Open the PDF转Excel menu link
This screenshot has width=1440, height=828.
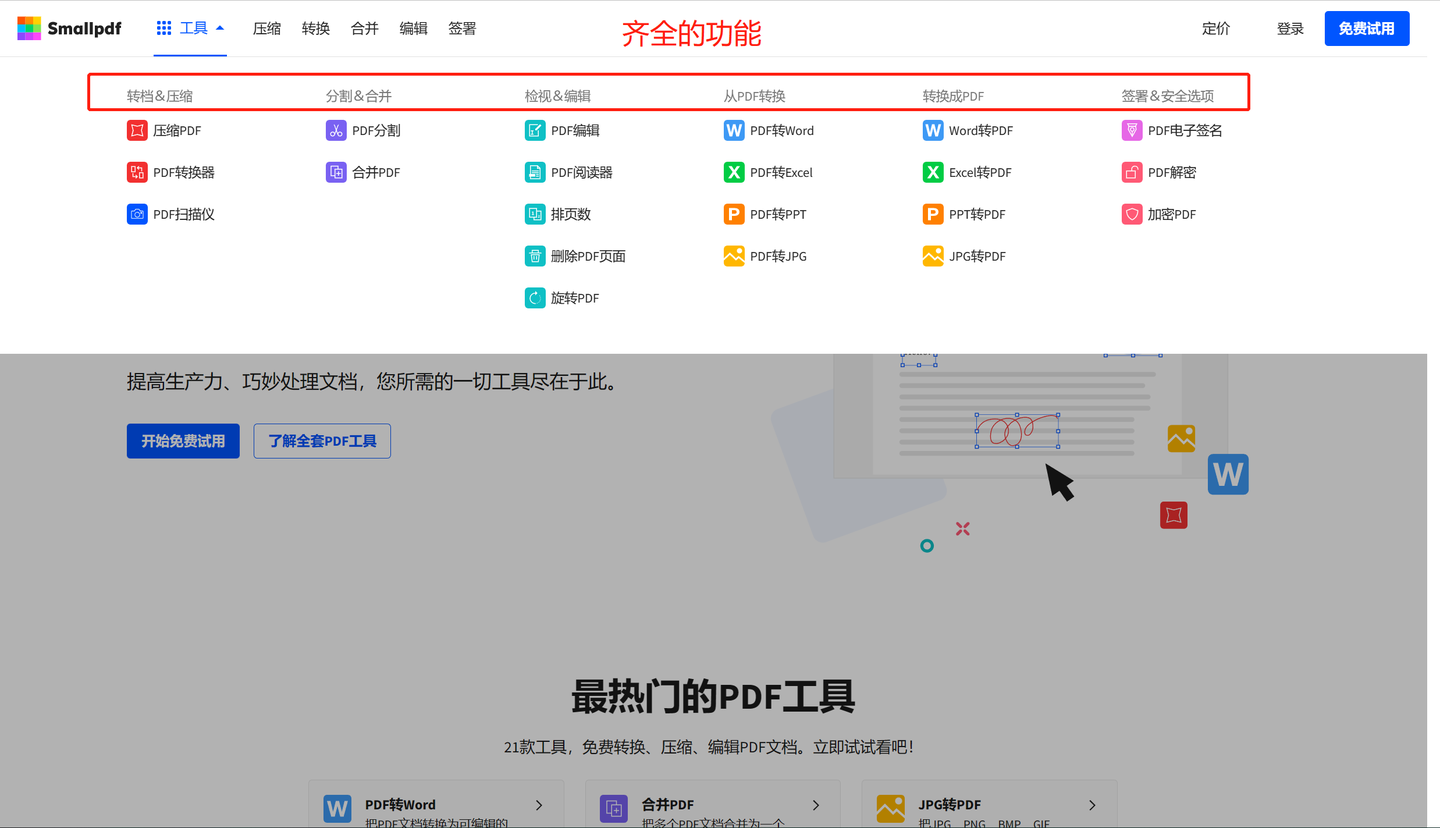[782, 172]
